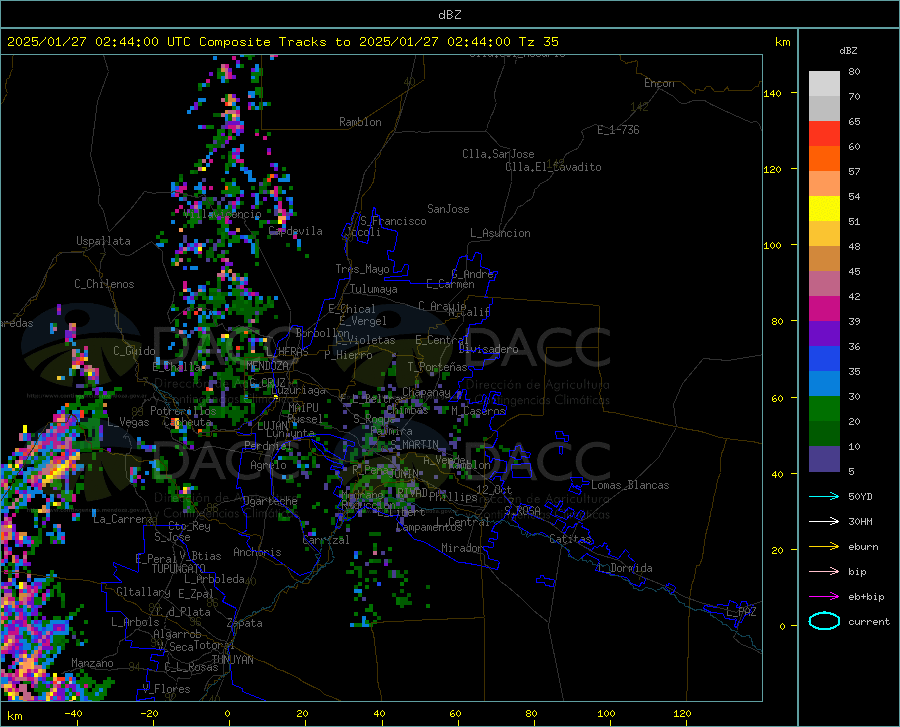Click the La_Carrera map label
This screenshot has height=727, width=900.
(123, 519)
